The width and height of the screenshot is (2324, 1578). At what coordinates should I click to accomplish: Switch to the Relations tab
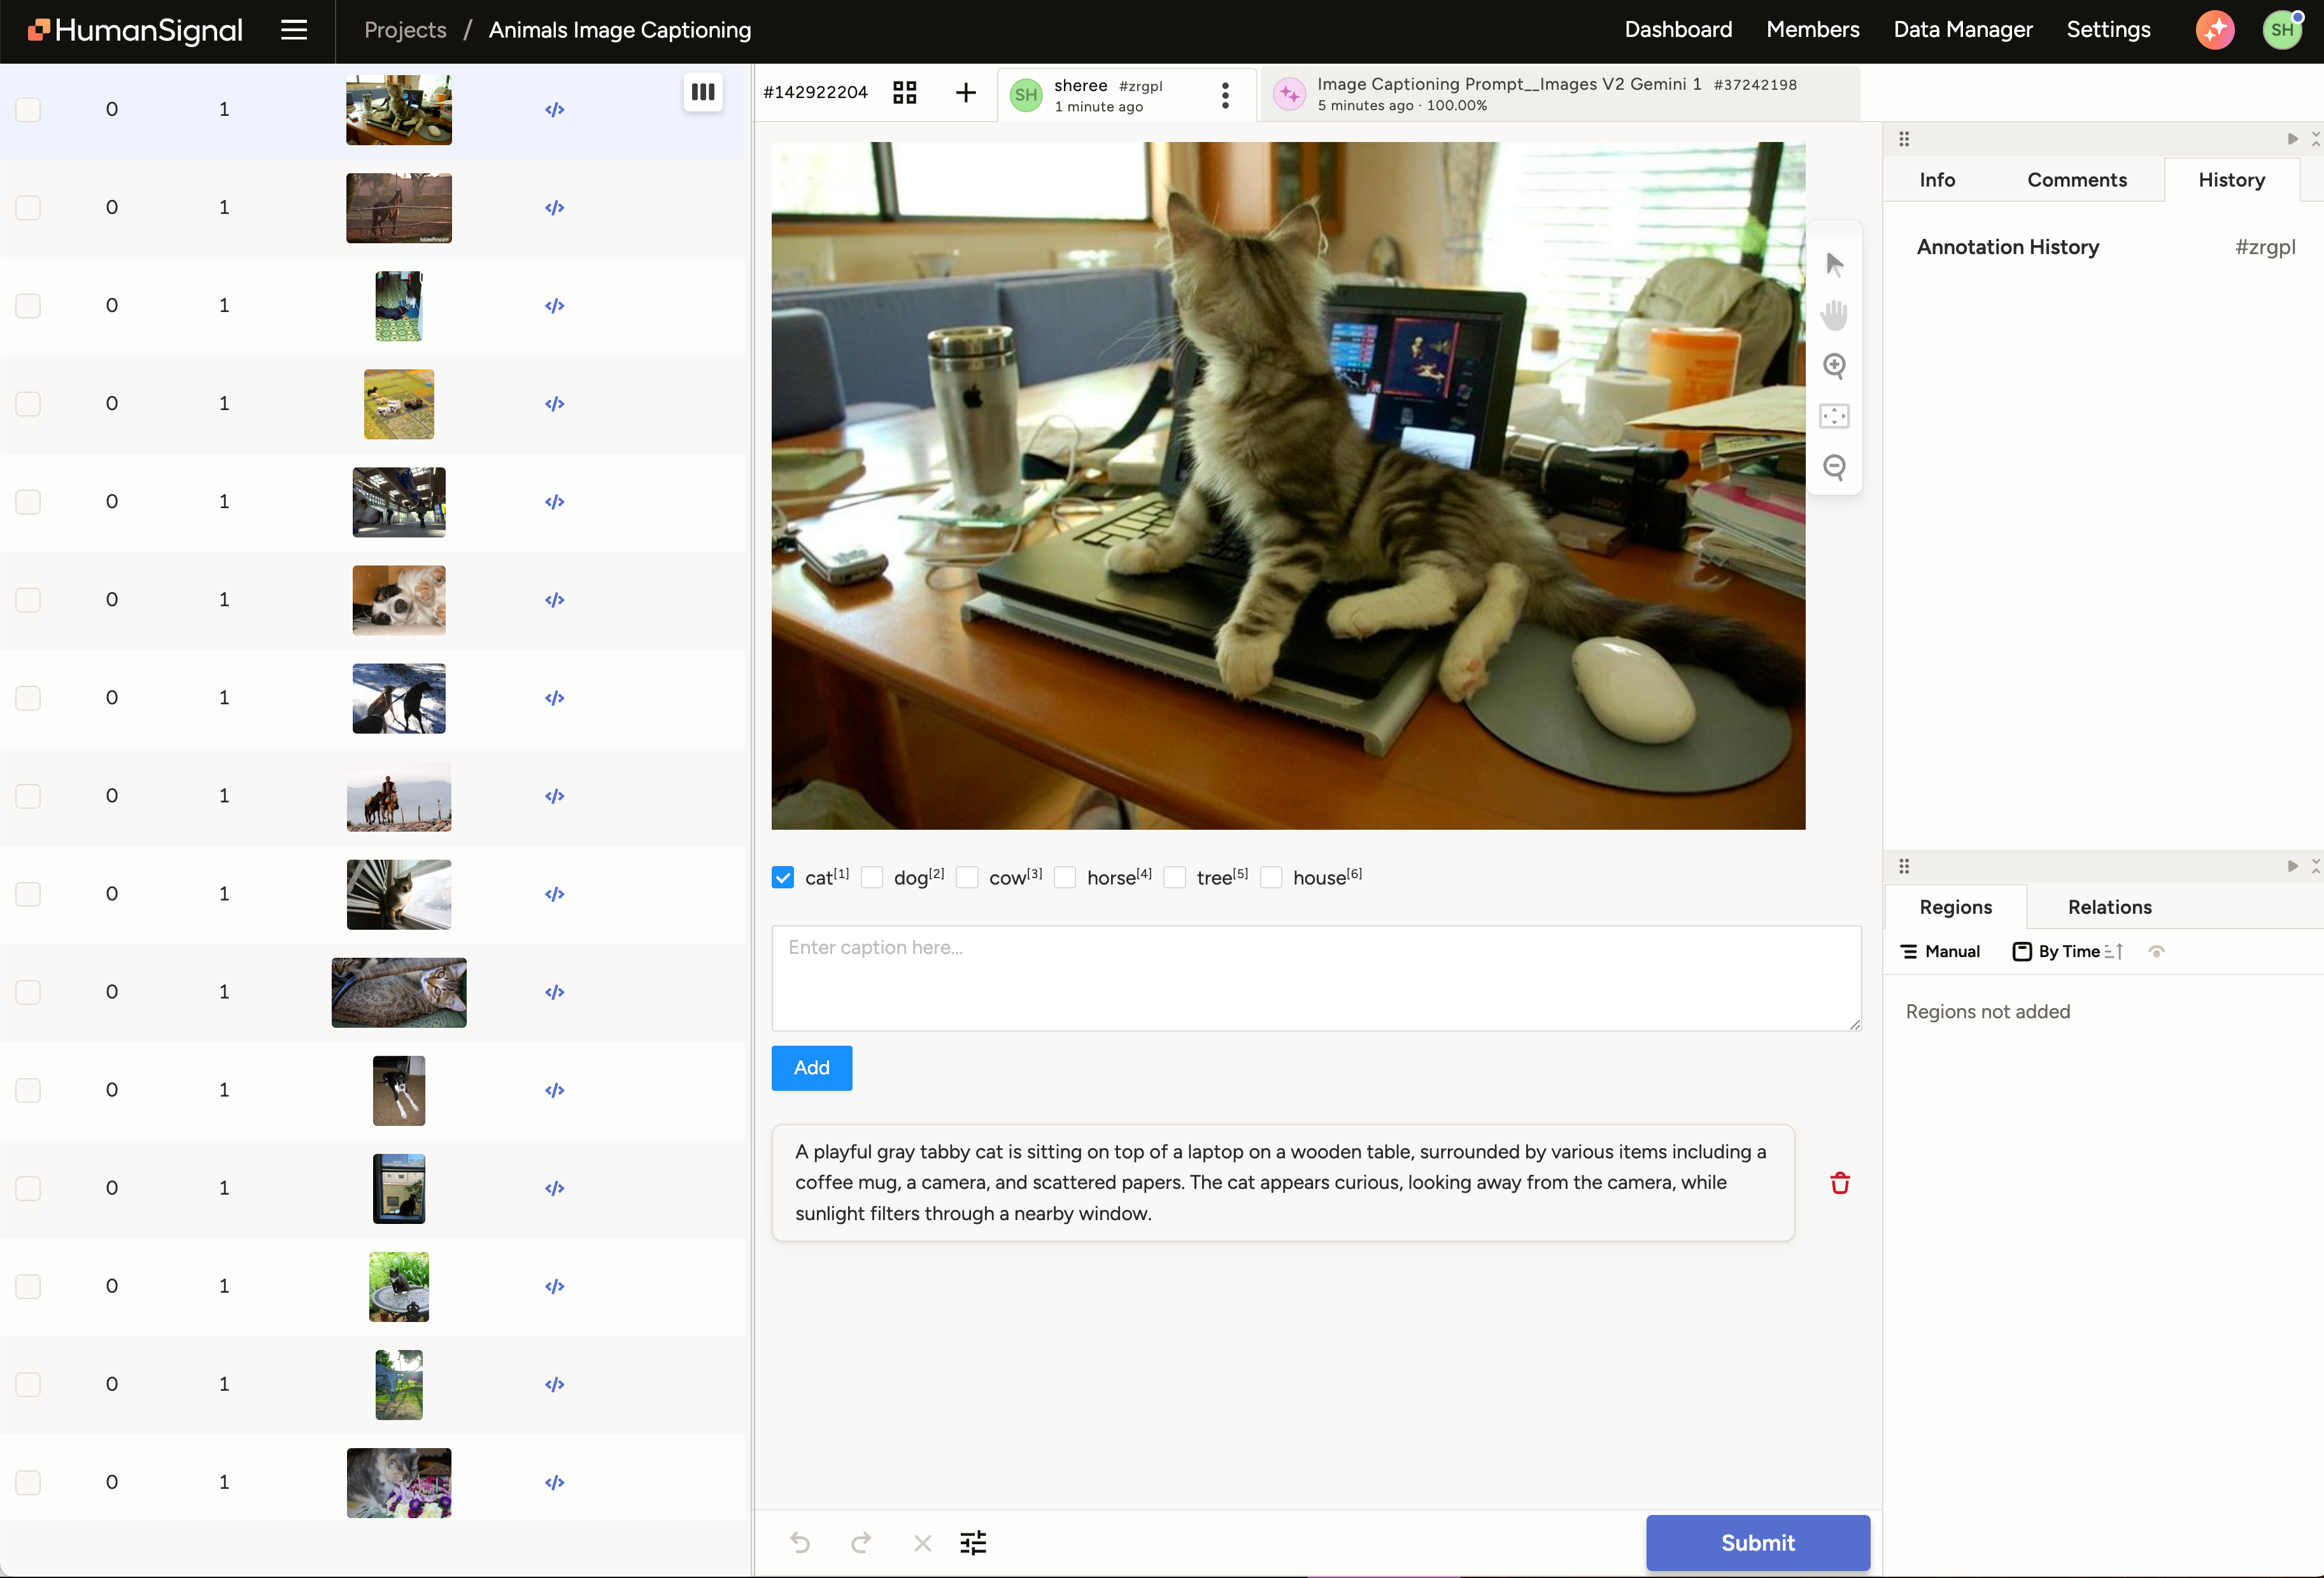point(2109,907)
